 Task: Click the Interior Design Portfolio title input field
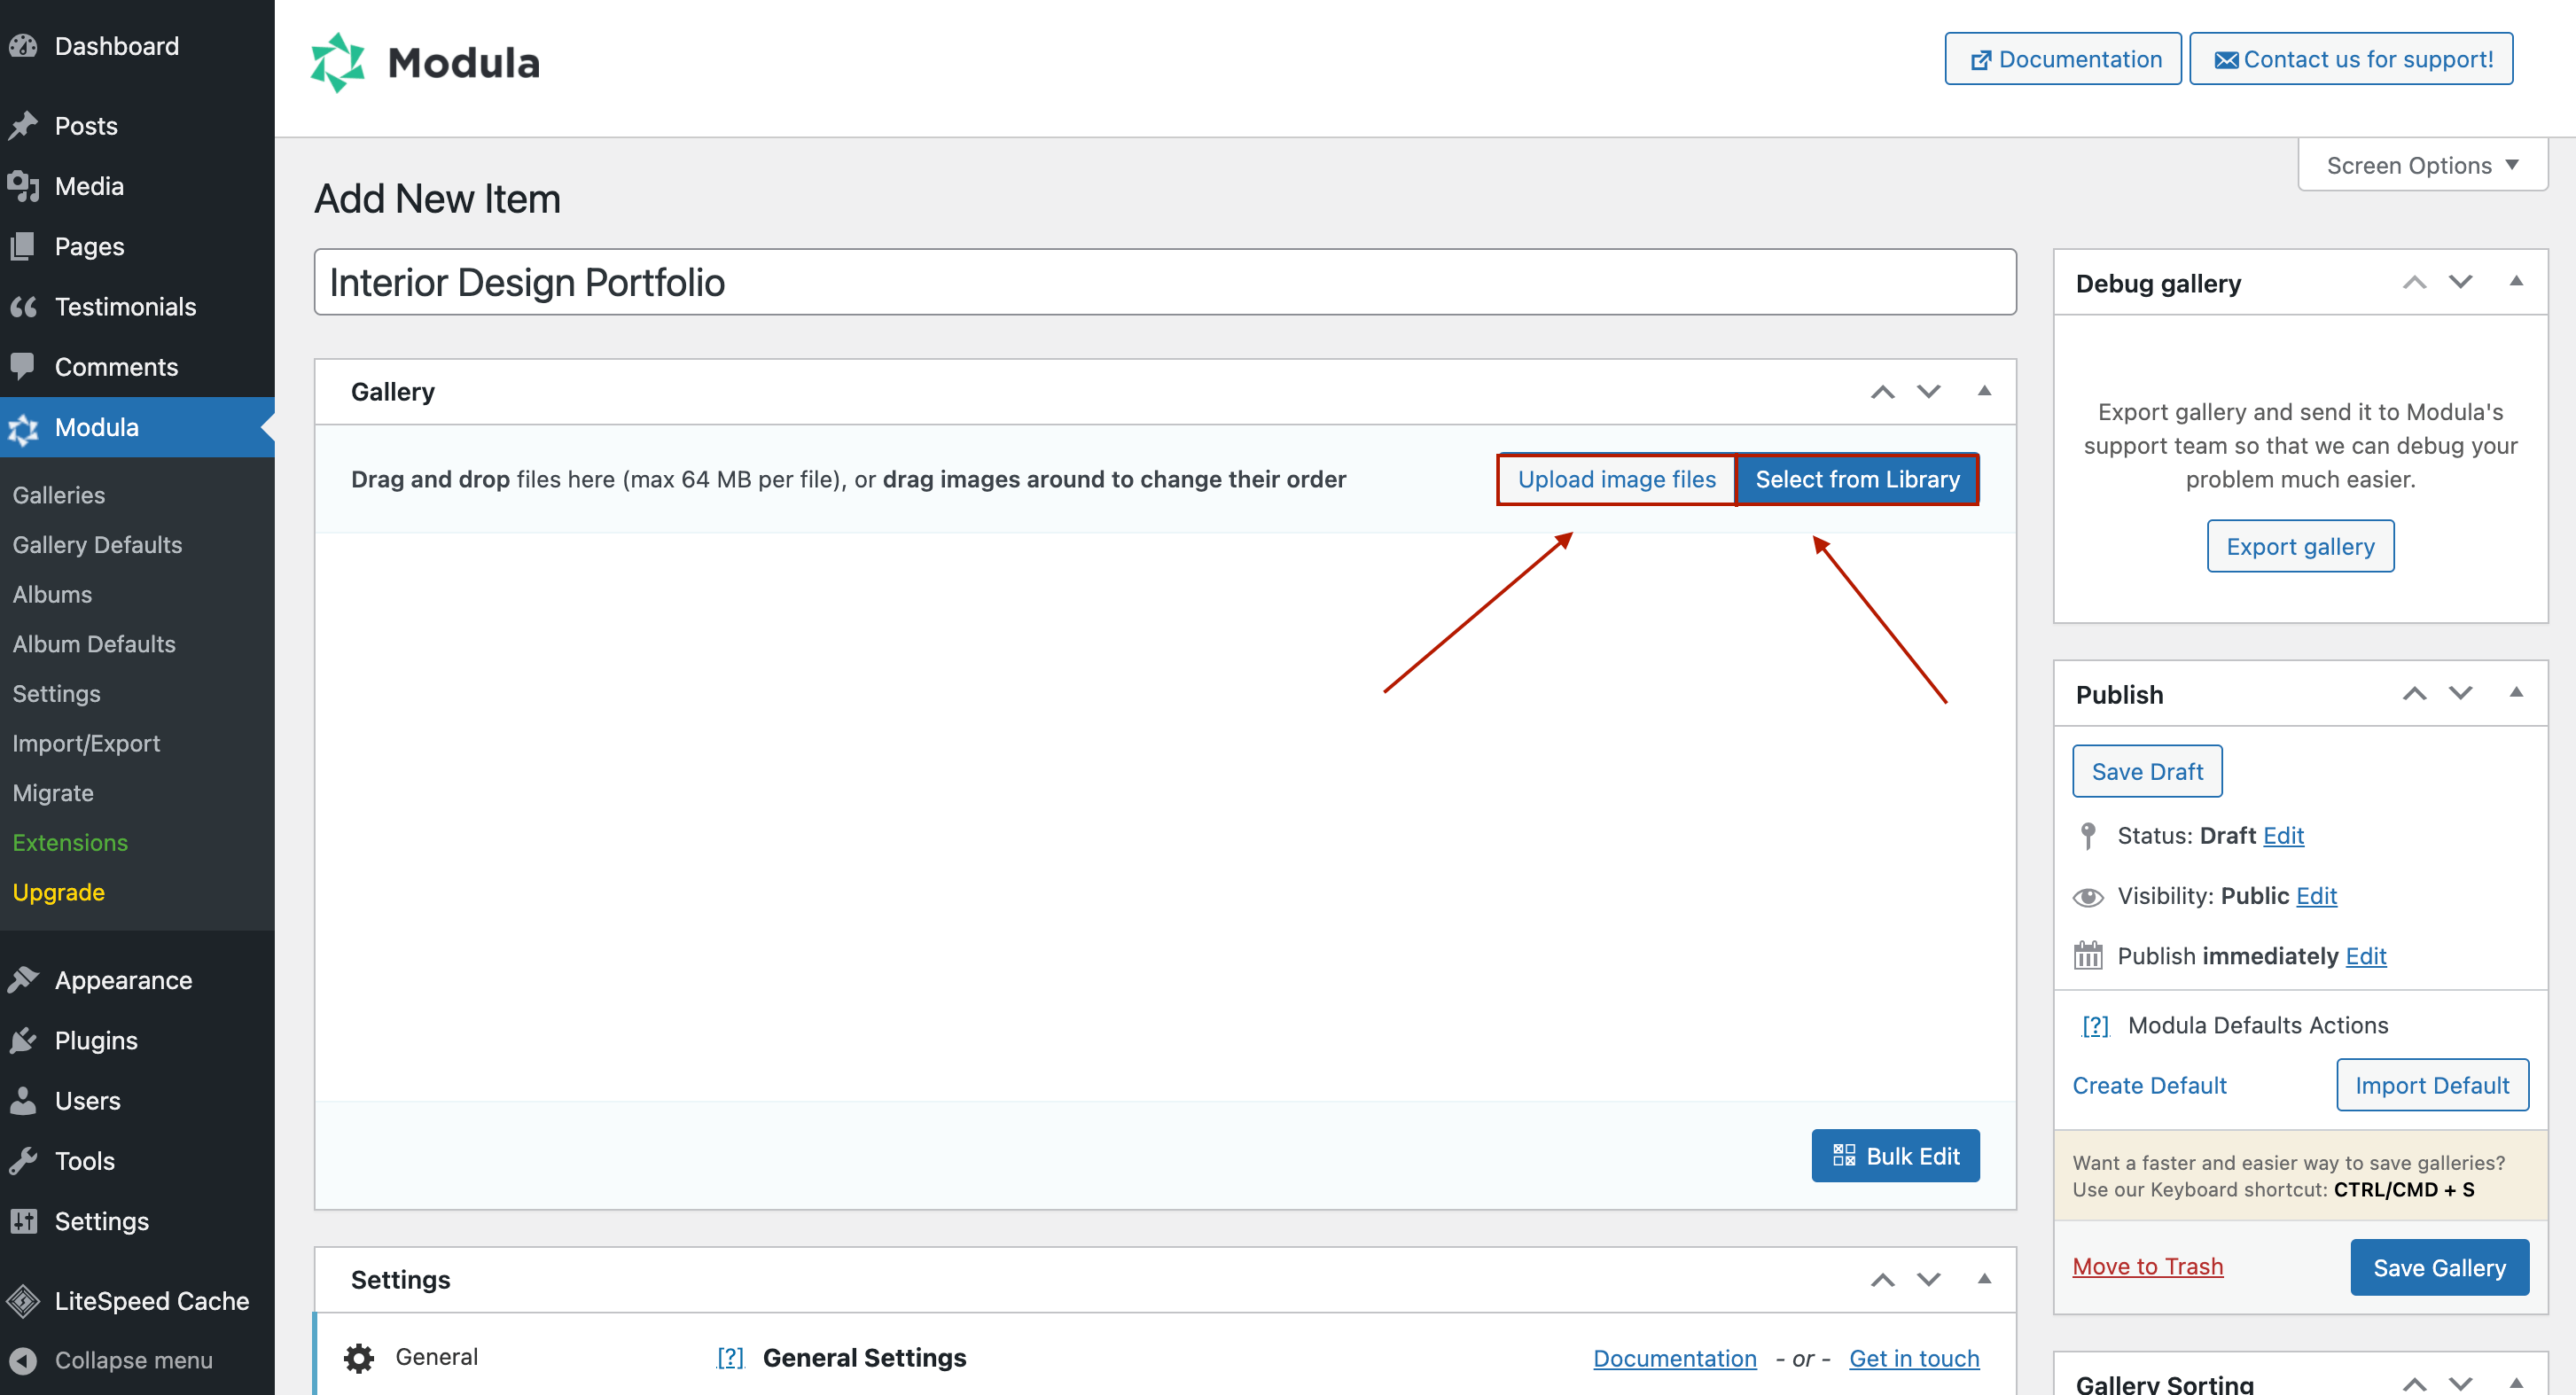click(1166, 282)
